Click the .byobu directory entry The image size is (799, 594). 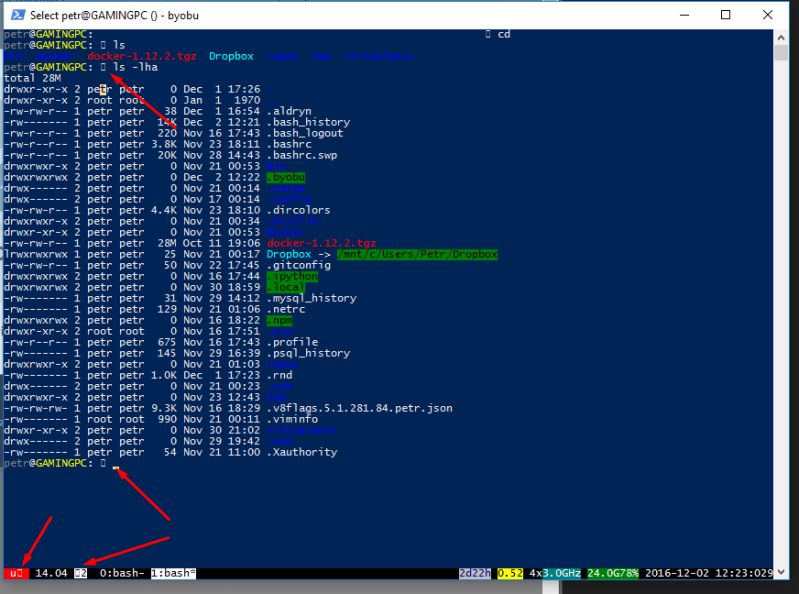pos(286,177)
